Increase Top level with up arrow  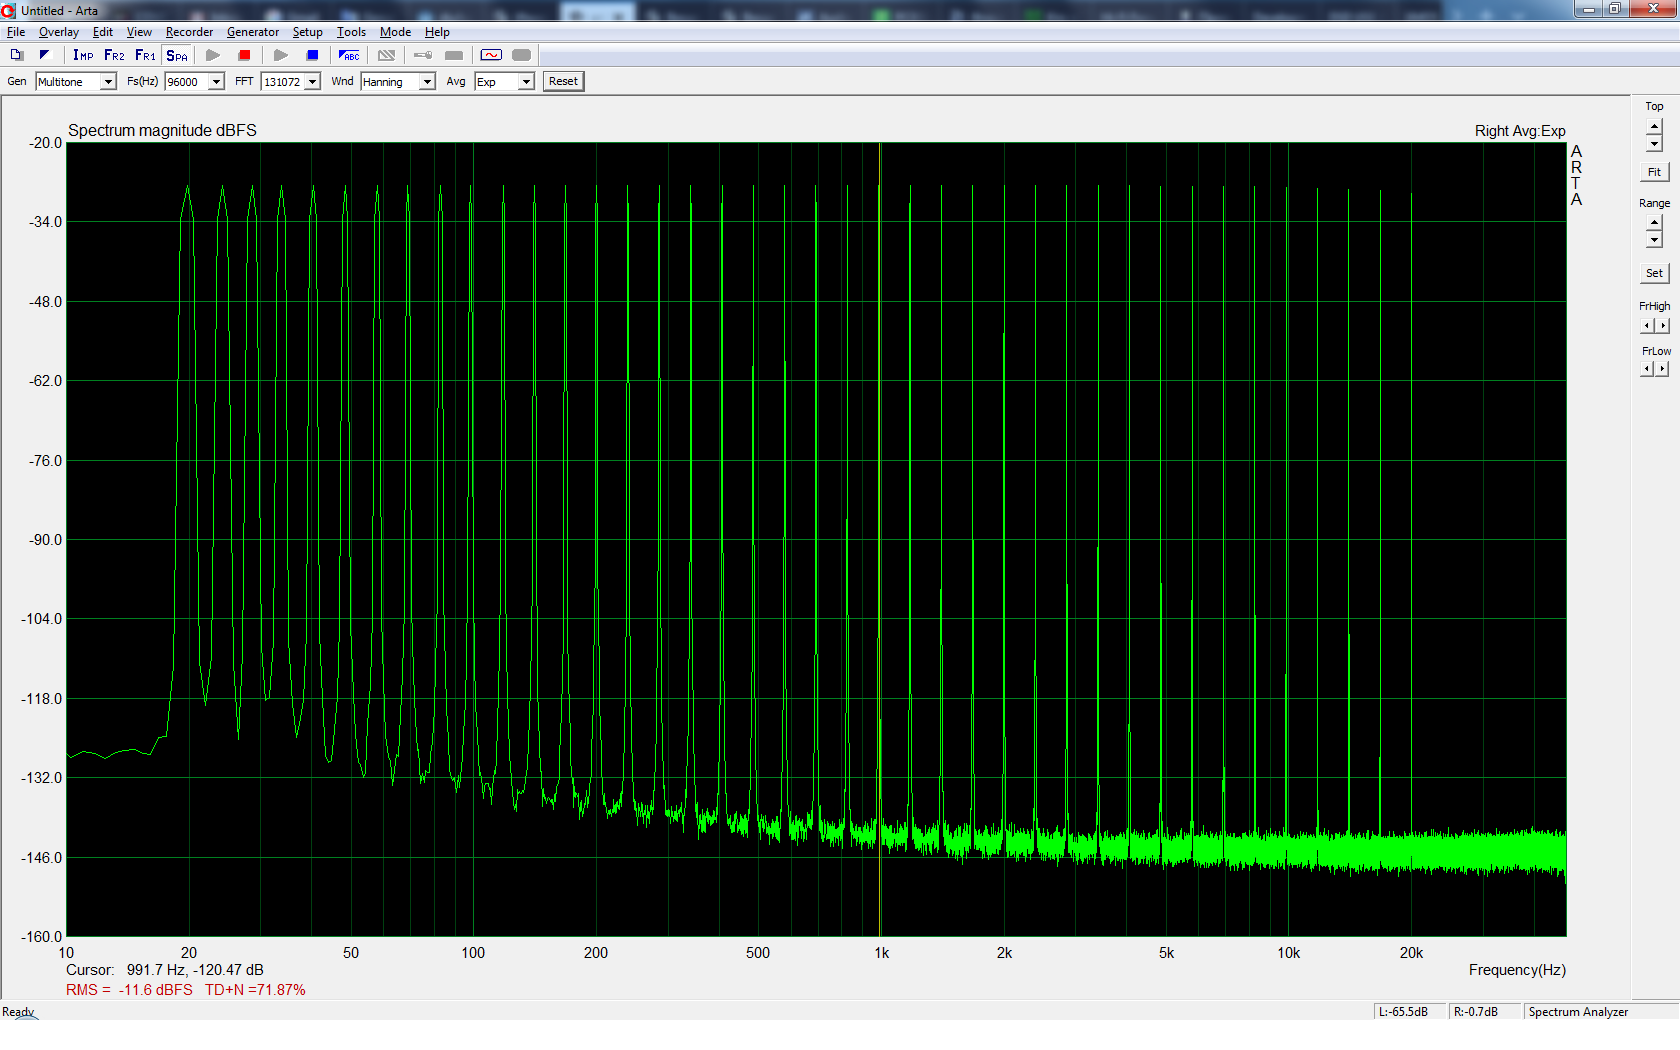(x=1654, y=126)
